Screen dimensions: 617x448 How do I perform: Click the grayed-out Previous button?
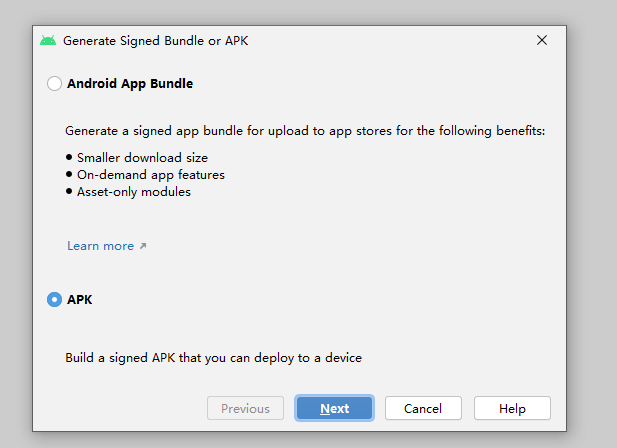tap(245, 408)
